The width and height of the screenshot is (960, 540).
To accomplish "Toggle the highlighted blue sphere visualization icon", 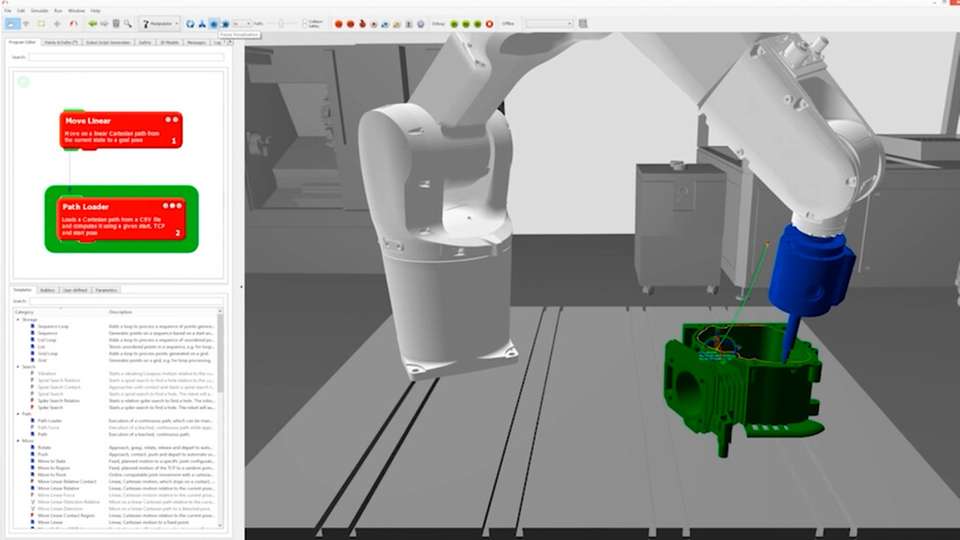I will [x=214, y=24].
